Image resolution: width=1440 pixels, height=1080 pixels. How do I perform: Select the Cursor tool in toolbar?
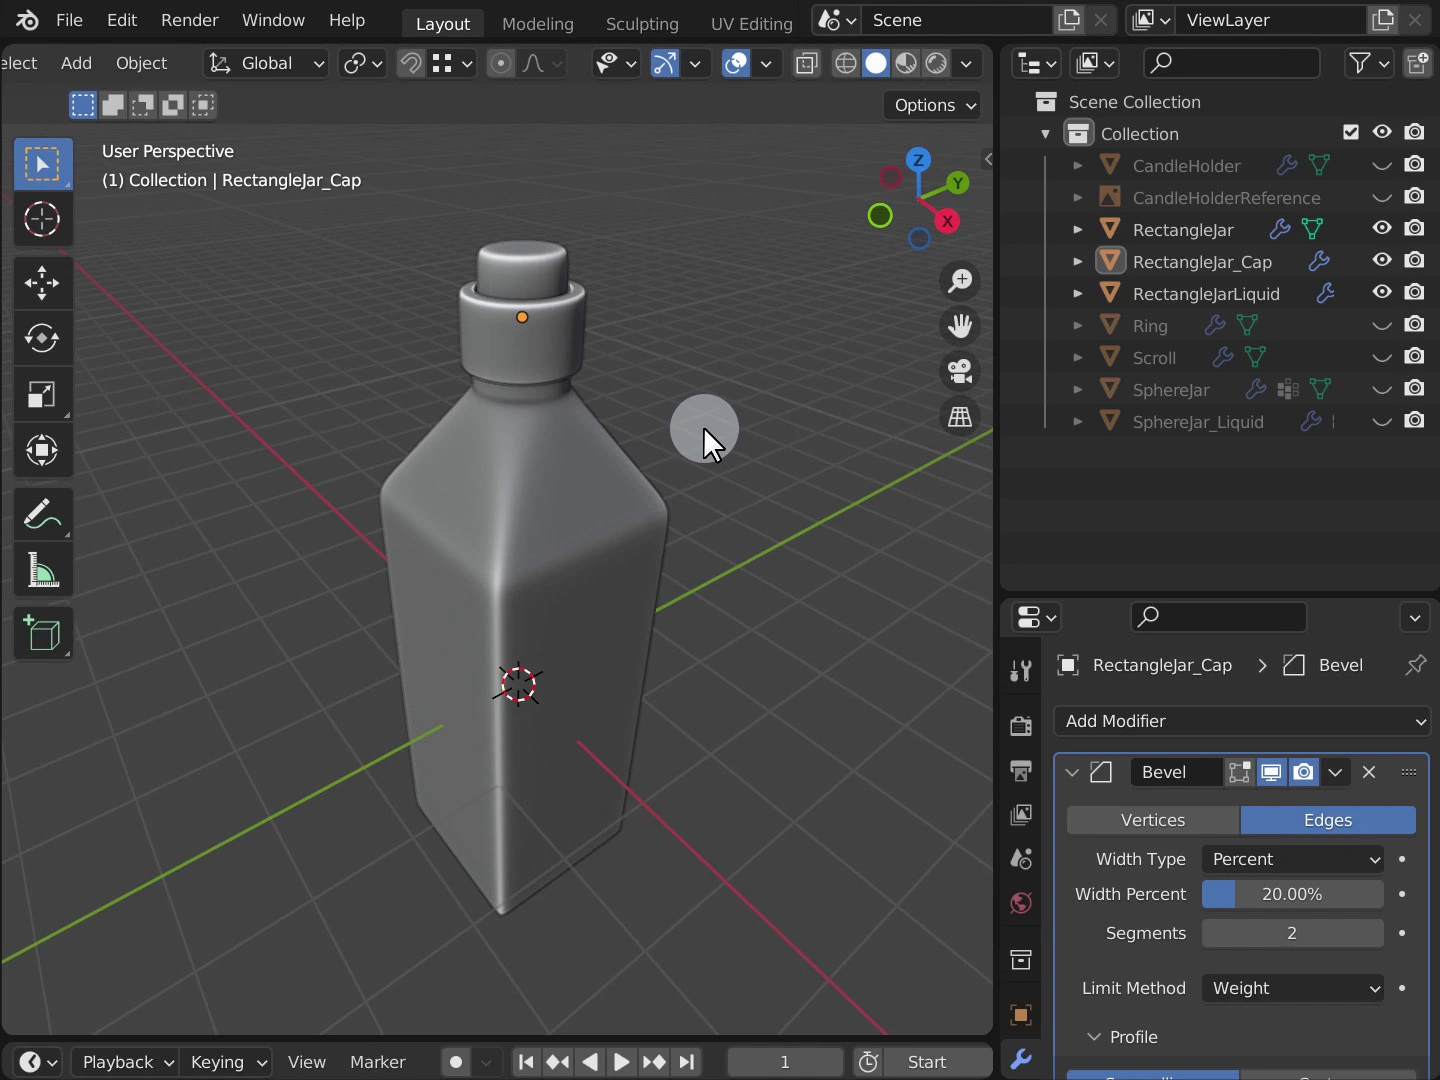(x=42, y=220)
